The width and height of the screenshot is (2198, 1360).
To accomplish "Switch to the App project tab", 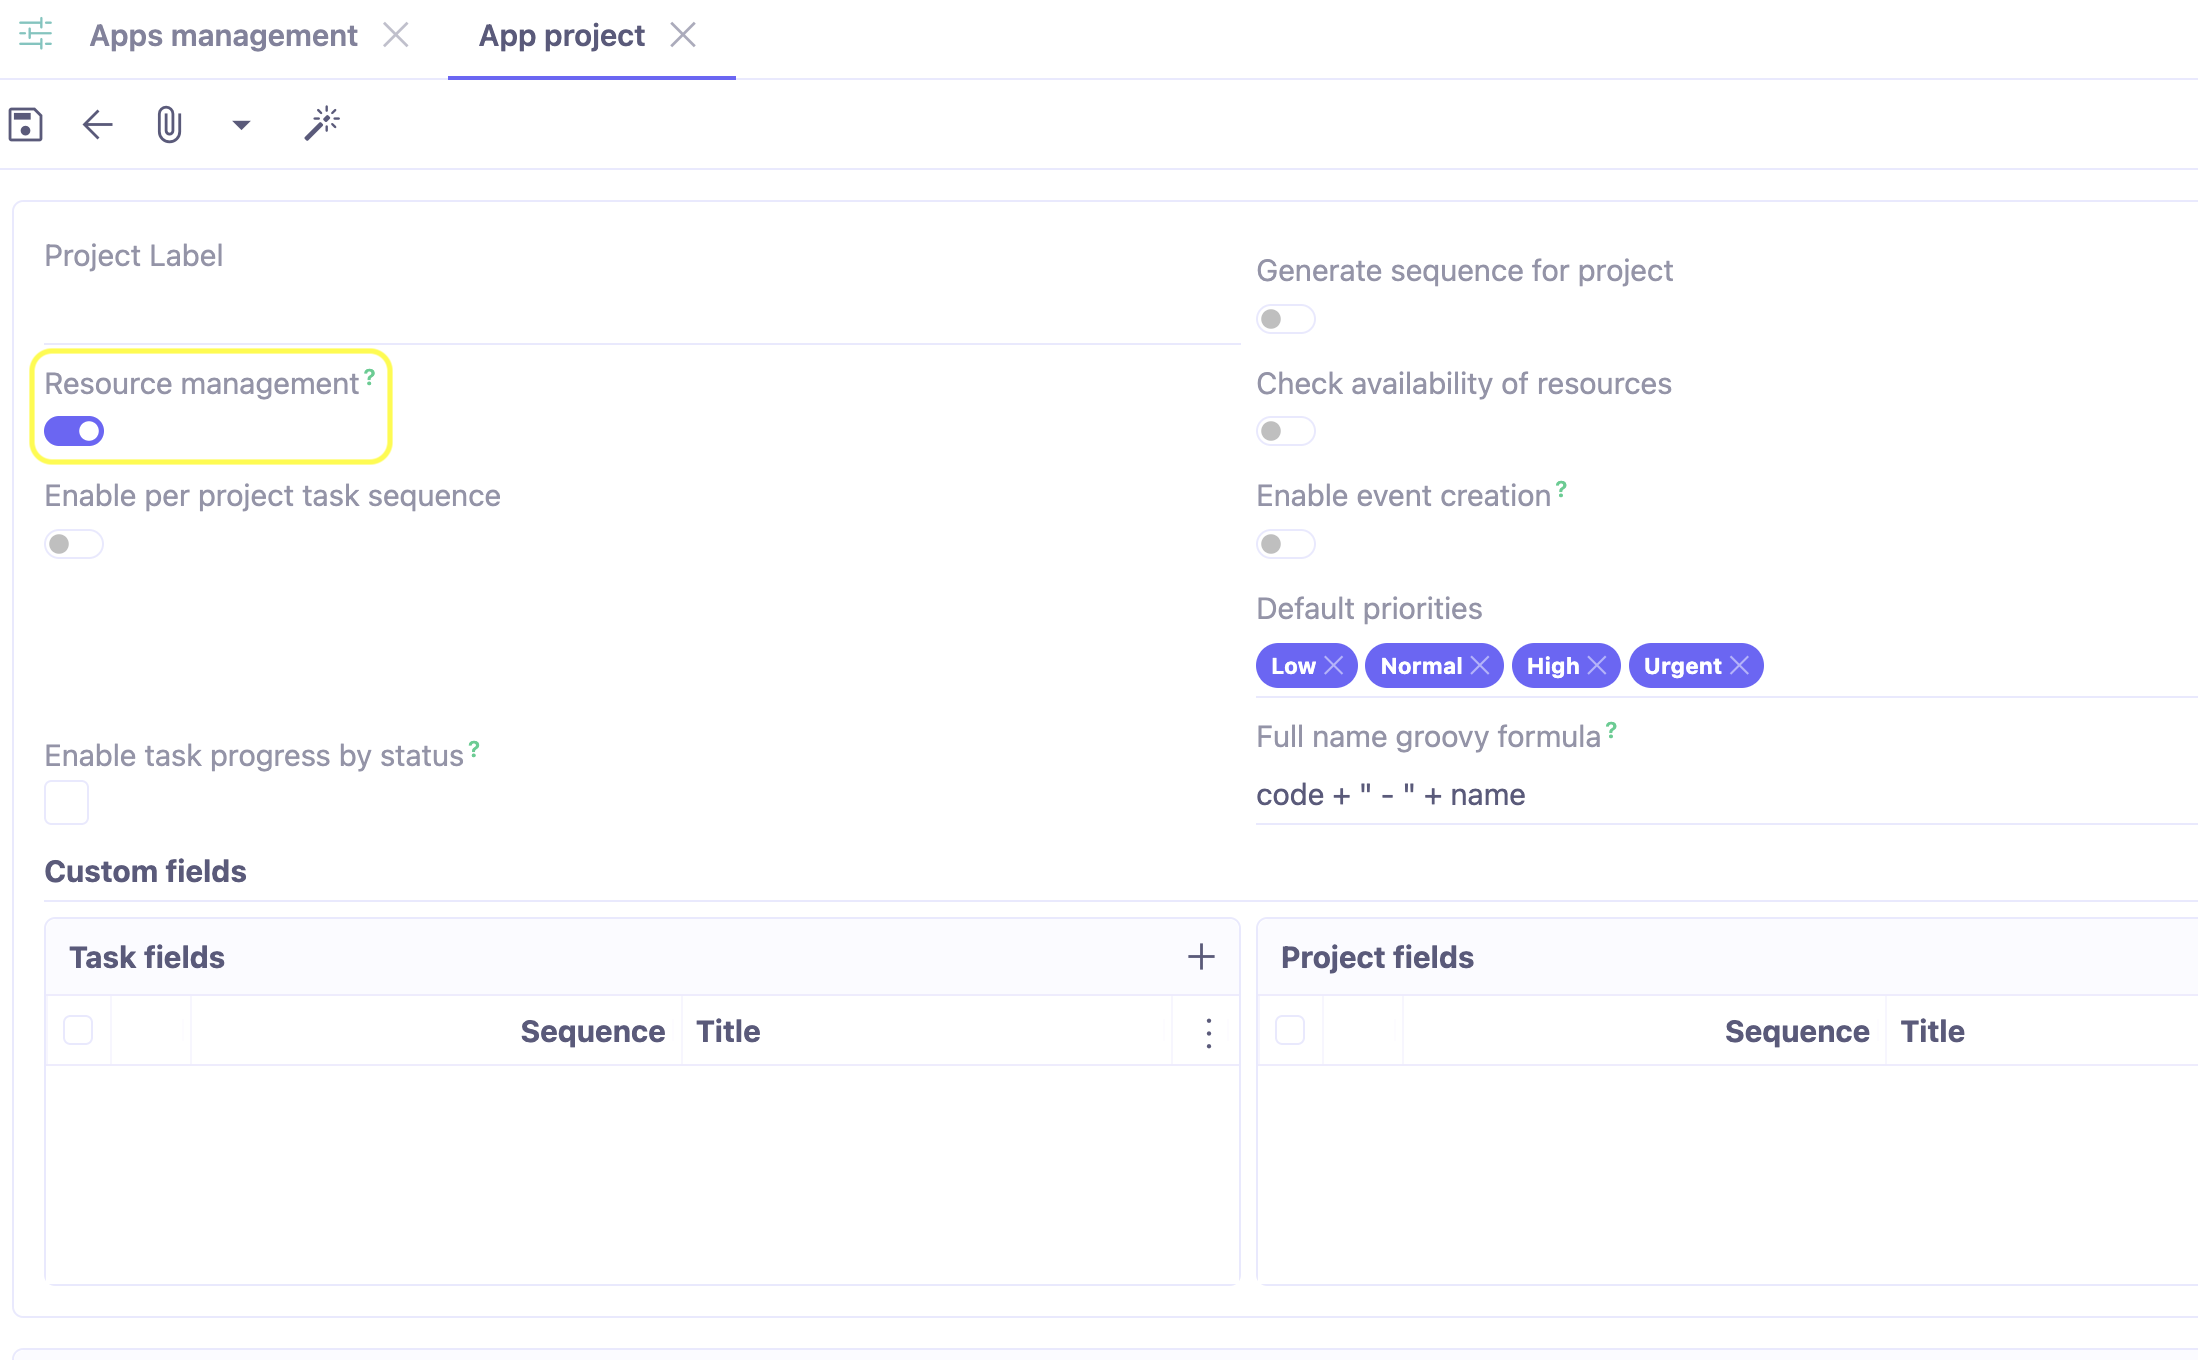I will pos(561,35).
